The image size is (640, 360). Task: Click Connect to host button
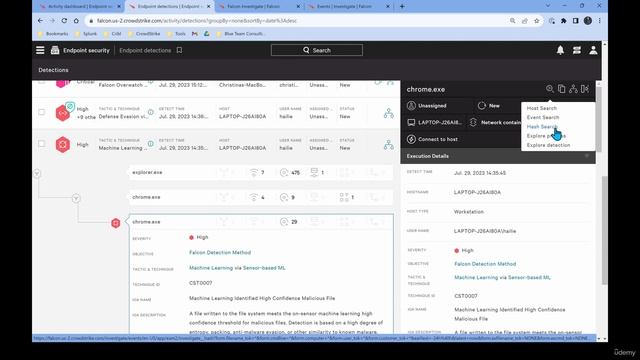coord(432,139)
